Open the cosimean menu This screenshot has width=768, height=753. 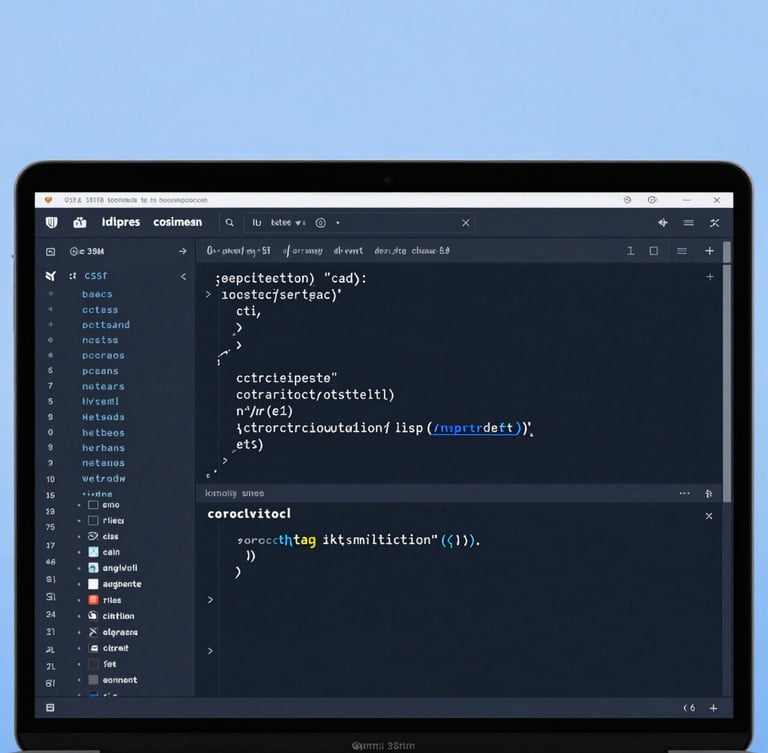pyautogui.click(x=177, y=222)
